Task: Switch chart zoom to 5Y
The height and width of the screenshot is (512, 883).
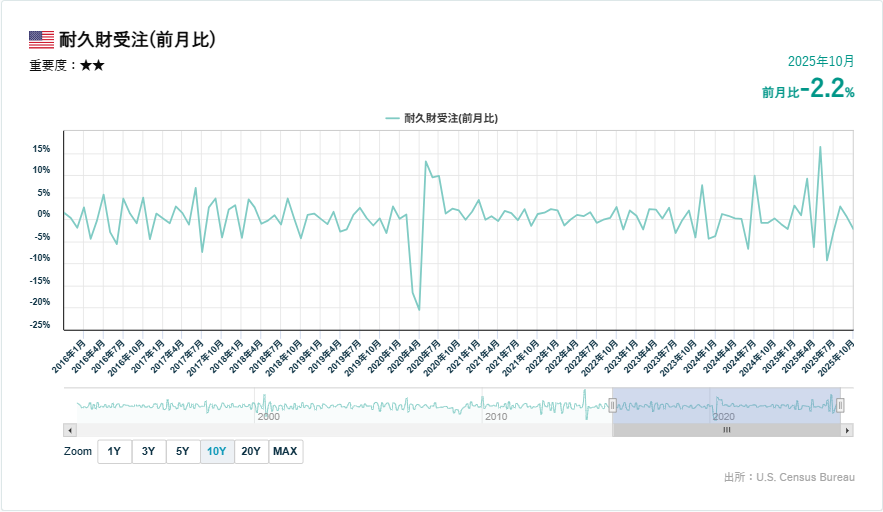Action: tap(182, 451)
